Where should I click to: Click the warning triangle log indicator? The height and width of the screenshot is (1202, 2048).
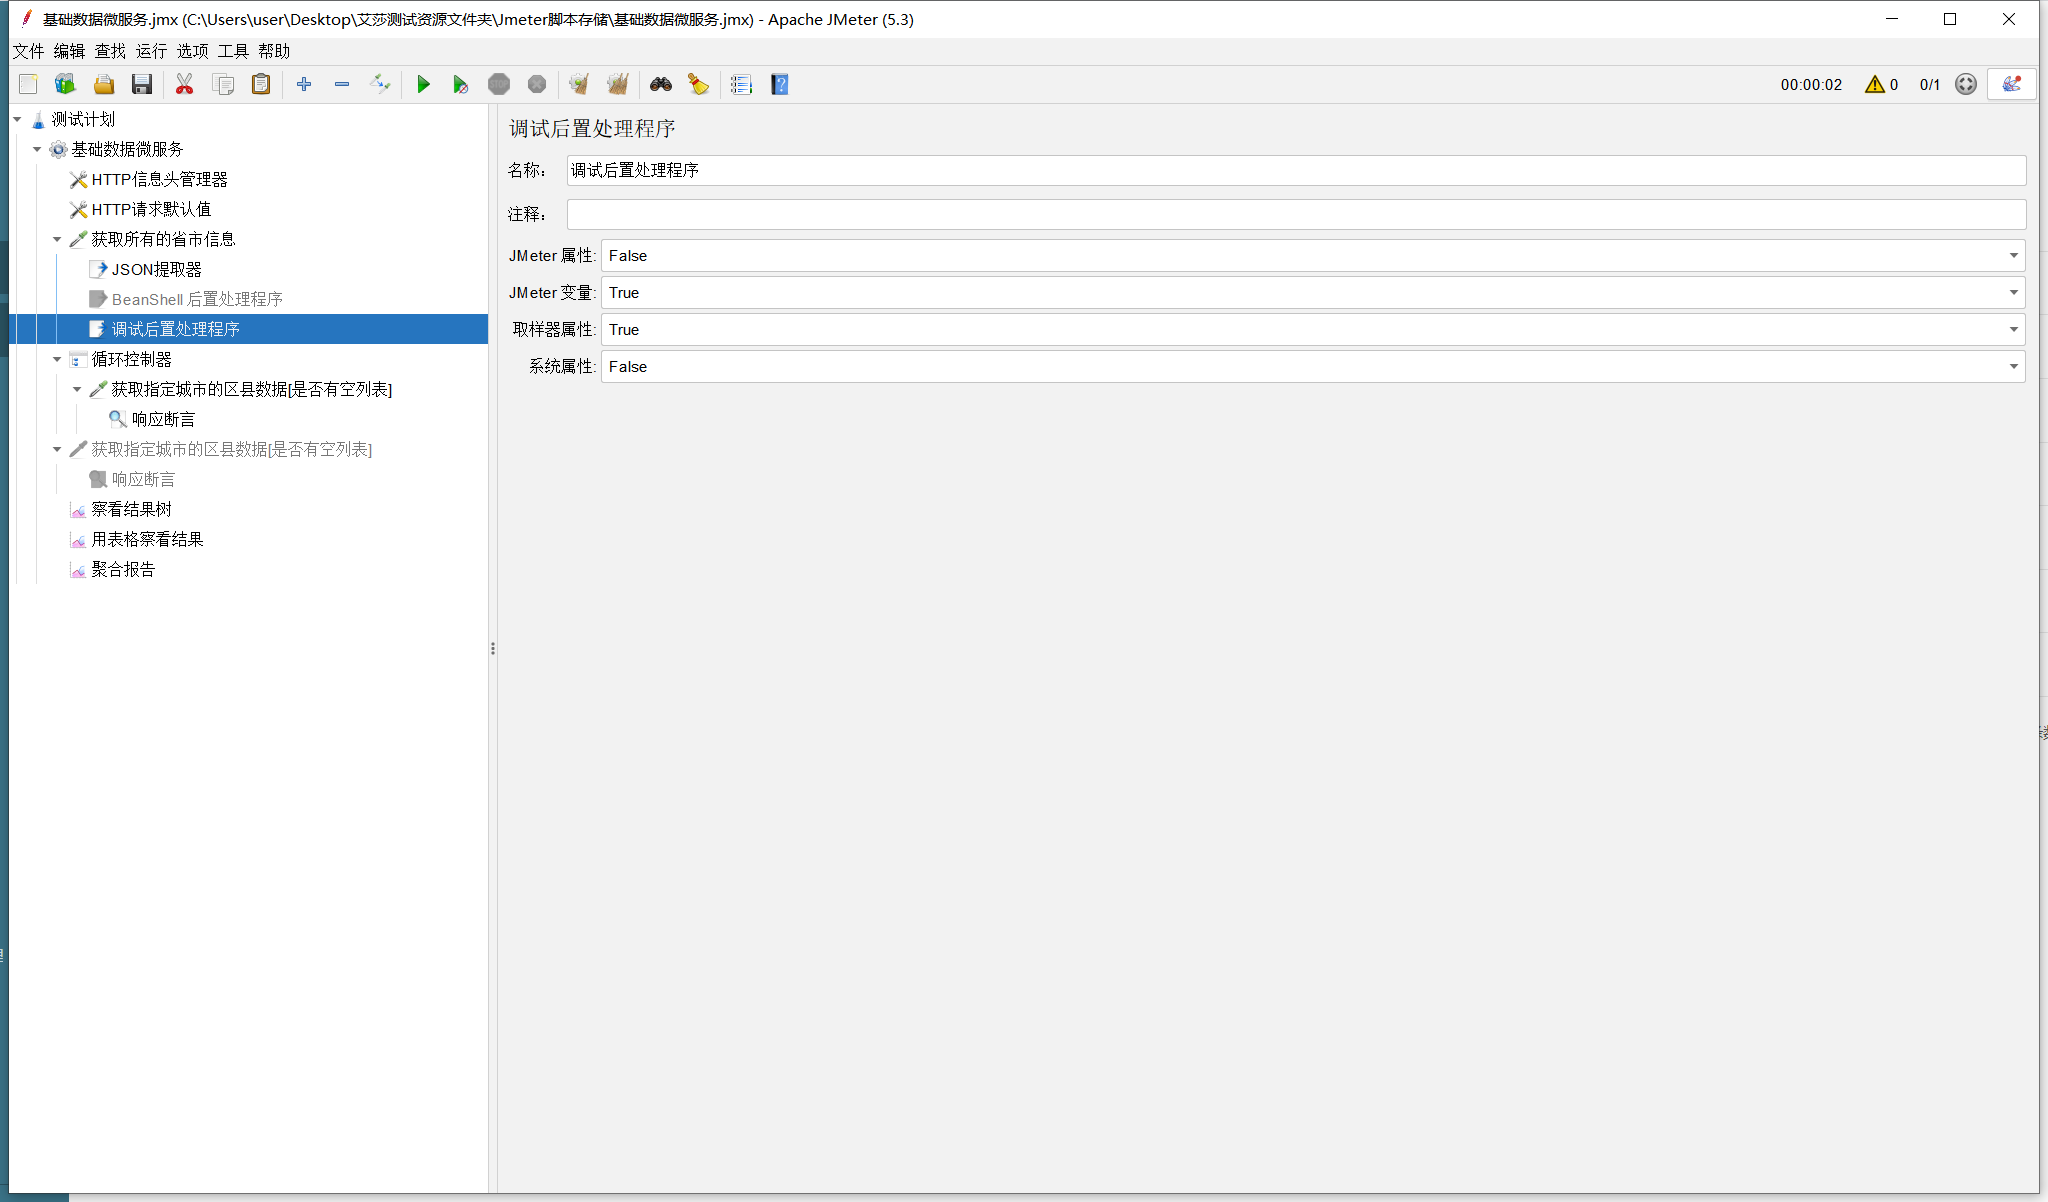pos(1874,85)
